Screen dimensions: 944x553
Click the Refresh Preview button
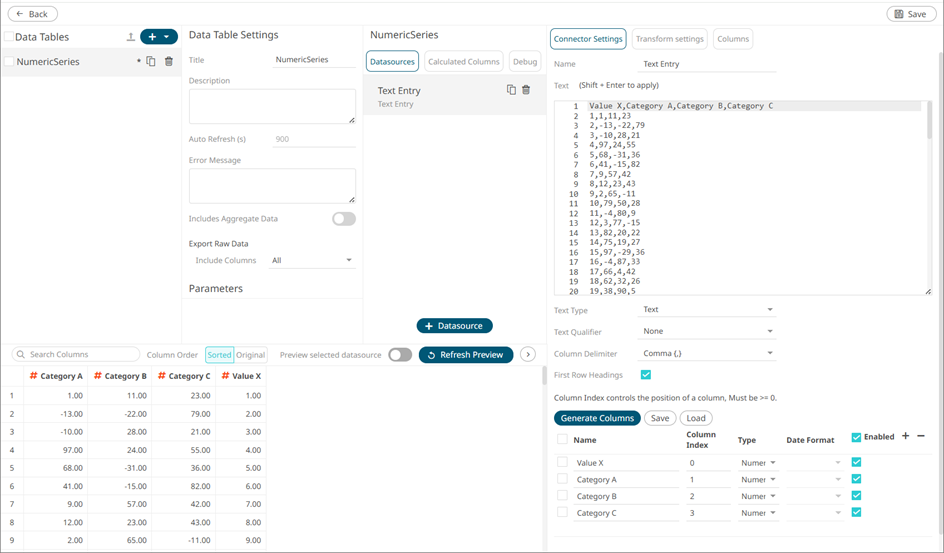(466, 355)
